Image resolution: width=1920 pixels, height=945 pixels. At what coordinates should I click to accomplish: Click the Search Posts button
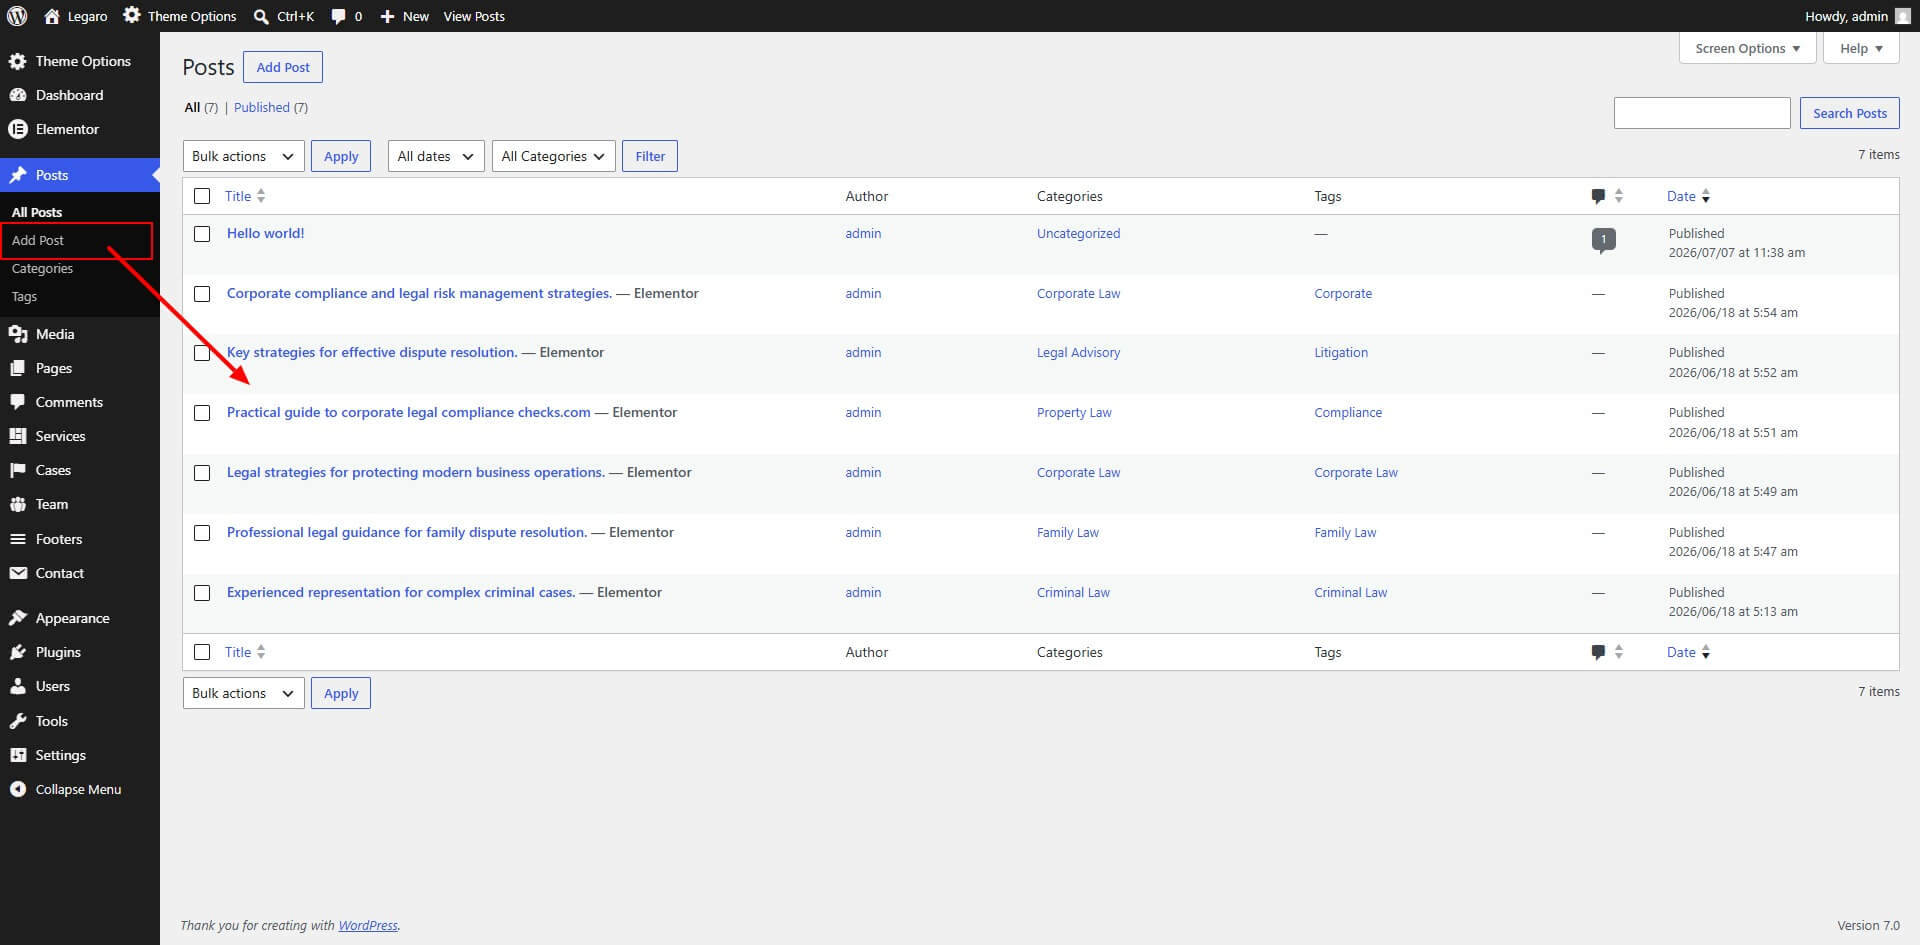1849,113
